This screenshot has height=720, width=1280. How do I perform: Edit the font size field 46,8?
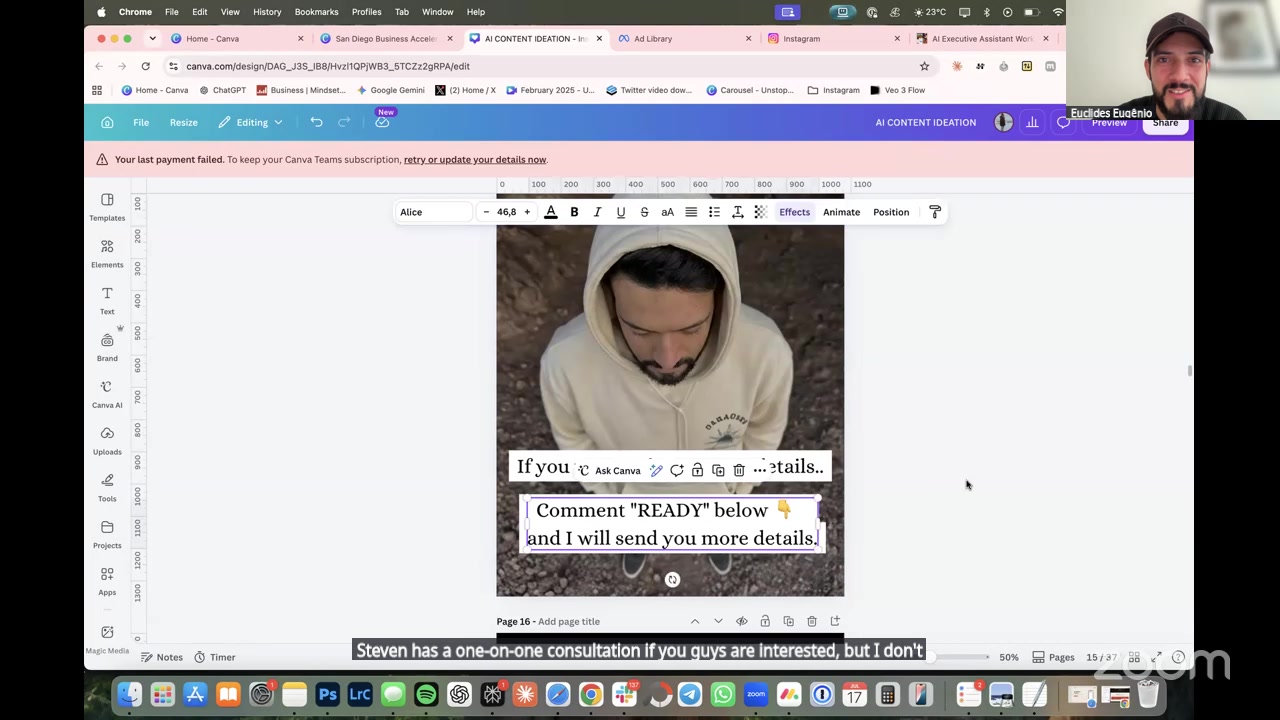(x=506, y=212)
